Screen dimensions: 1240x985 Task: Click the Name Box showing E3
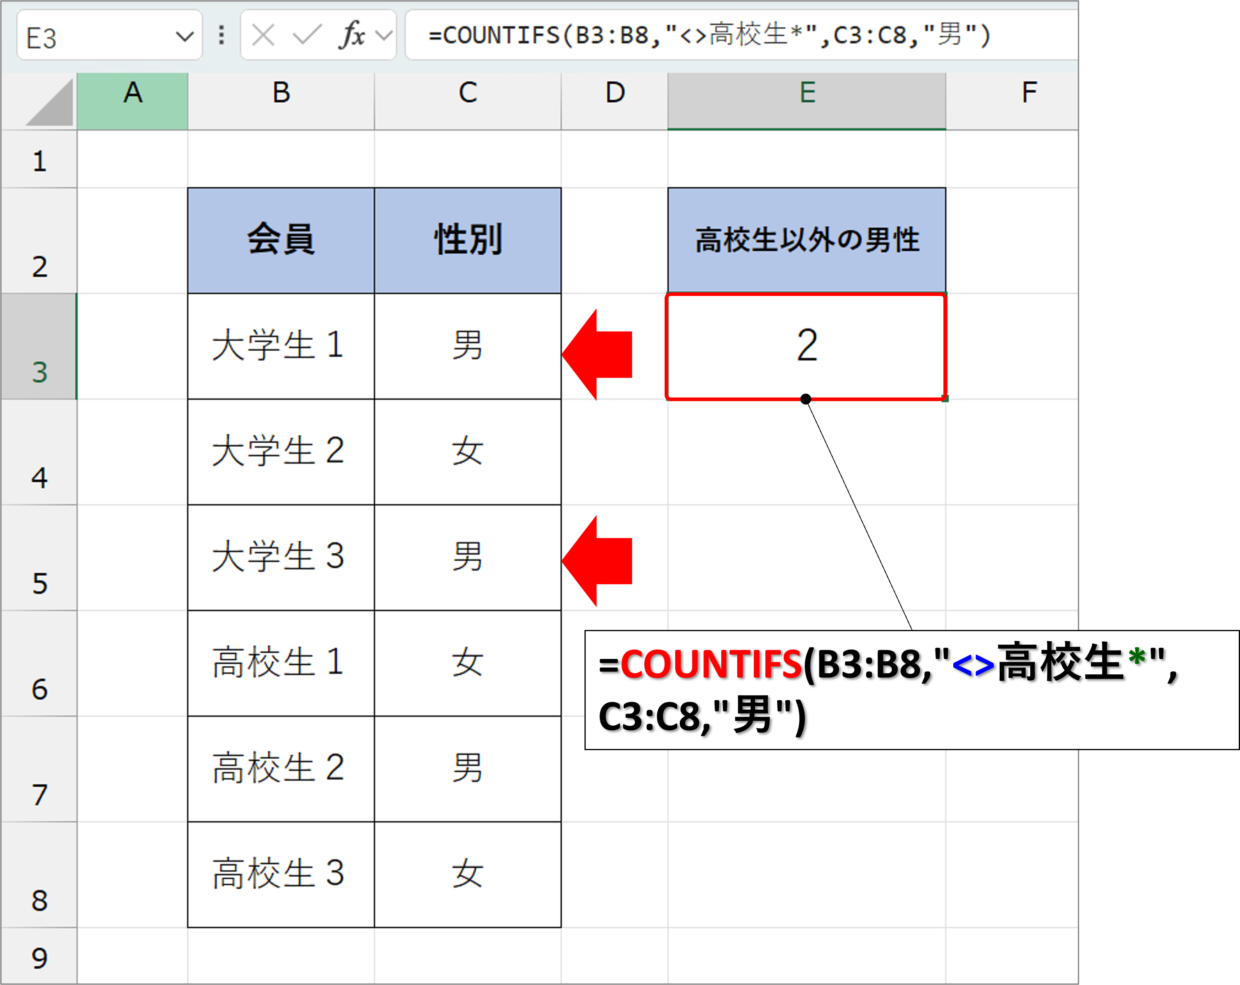(x=108, y=37)
